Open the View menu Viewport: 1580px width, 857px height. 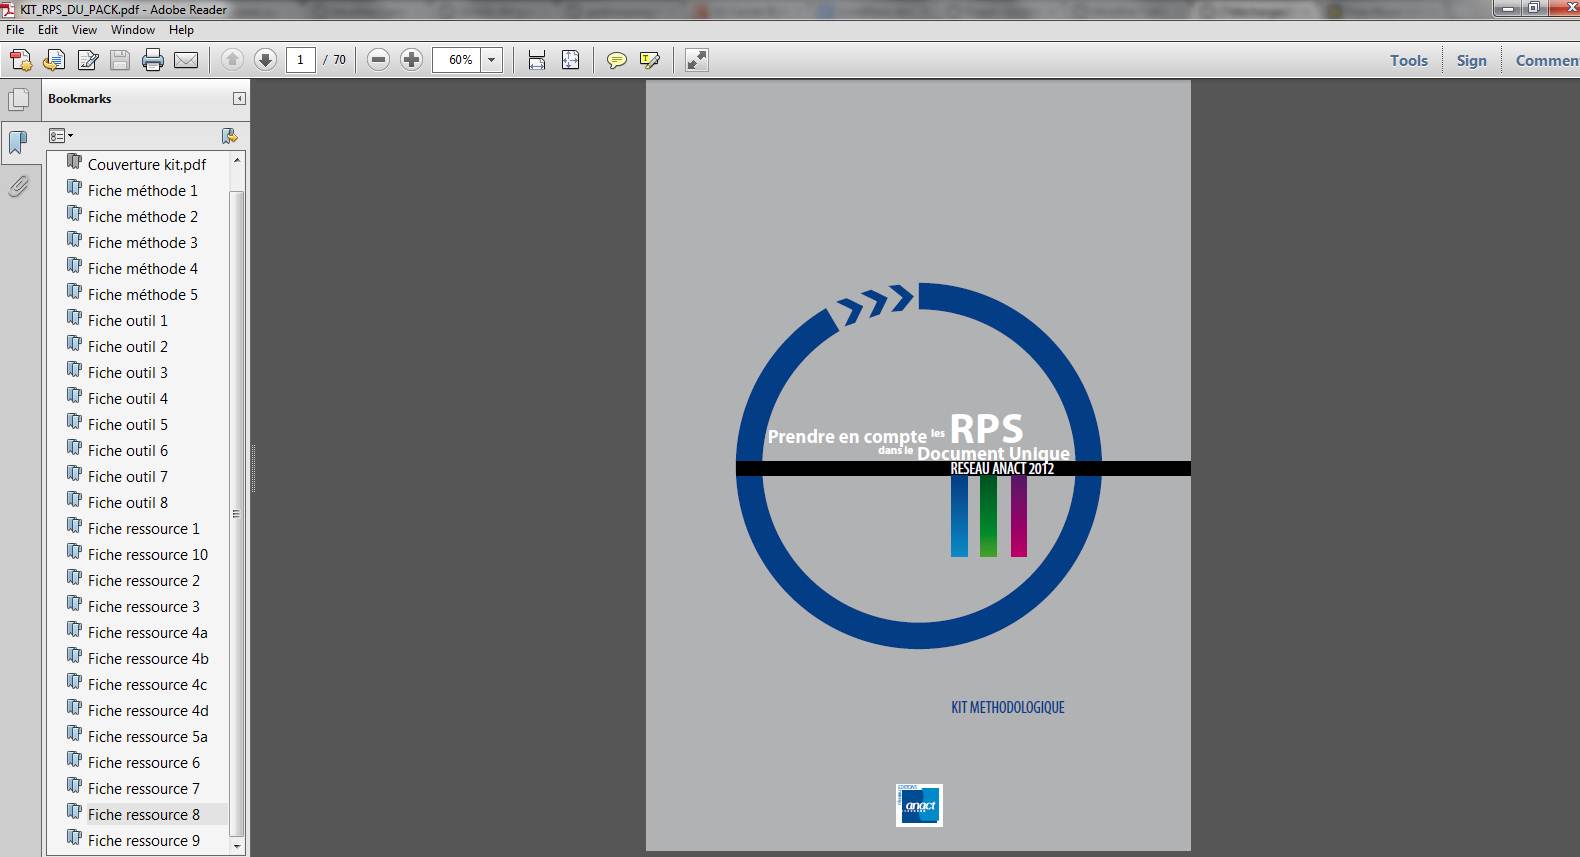(x=84, y=30)
